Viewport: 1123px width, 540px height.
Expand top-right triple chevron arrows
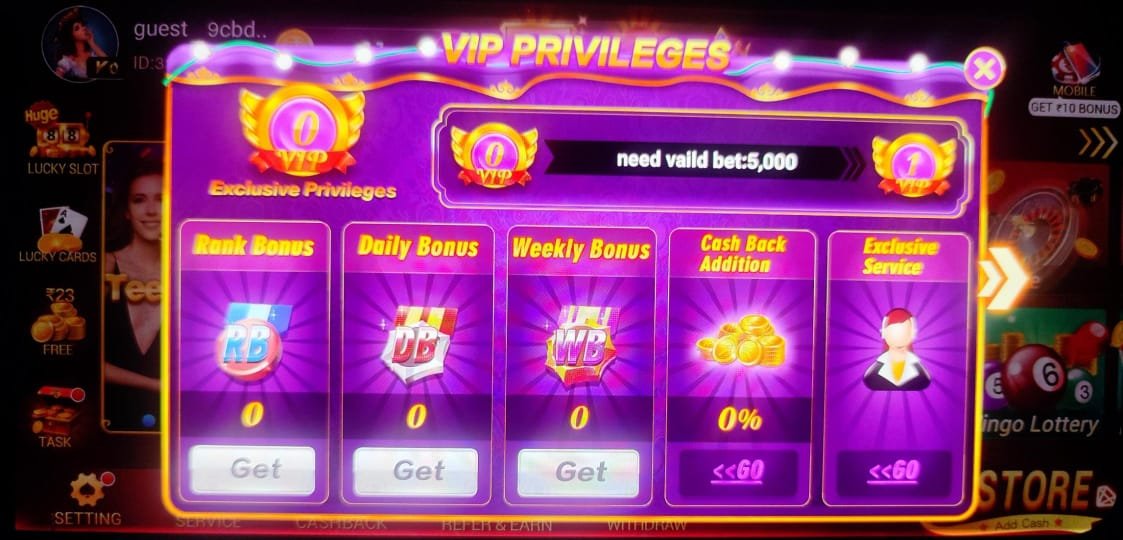[x=1097, y=143]
